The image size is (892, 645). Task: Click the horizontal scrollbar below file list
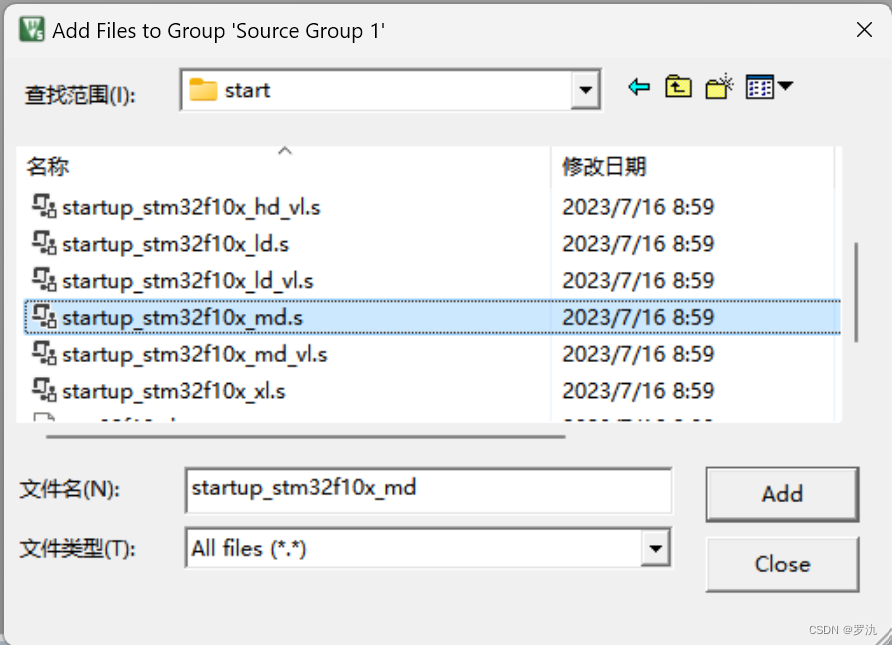pyautogui.click(x=305, y=437)
